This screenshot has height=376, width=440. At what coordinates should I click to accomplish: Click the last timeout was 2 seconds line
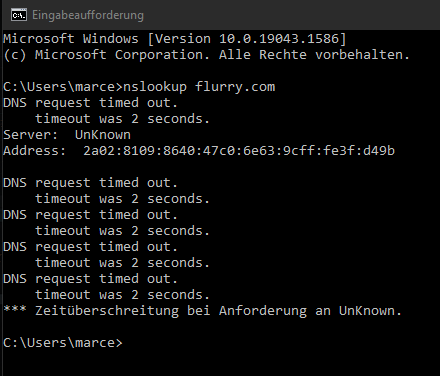(122, 295)
